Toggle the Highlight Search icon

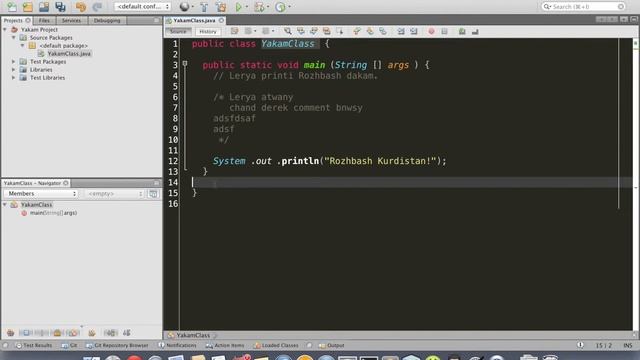click(327, 31)
